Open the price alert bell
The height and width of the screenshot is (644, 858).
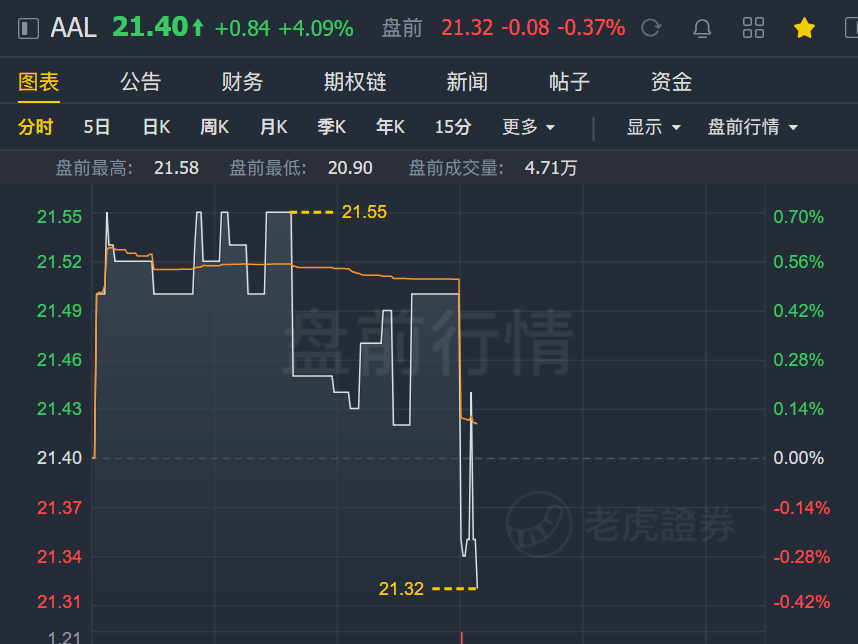click(702, 28)
